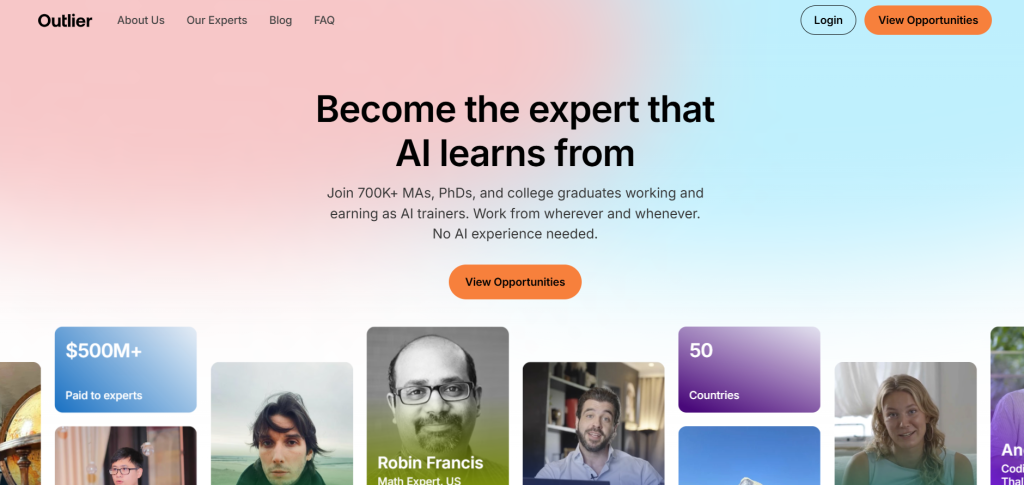This screenshot has height=485, width=1024.
Task: Select the $500M+ Paid to experts card
Action: click(125, 369)
